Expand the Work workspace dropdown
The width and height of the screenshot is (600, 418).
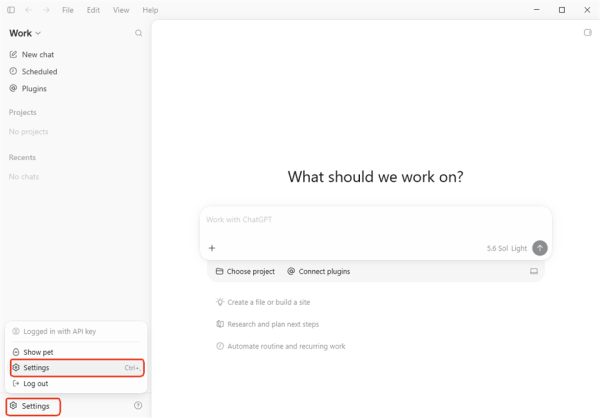pyautogui.click(x=25, y=33)
